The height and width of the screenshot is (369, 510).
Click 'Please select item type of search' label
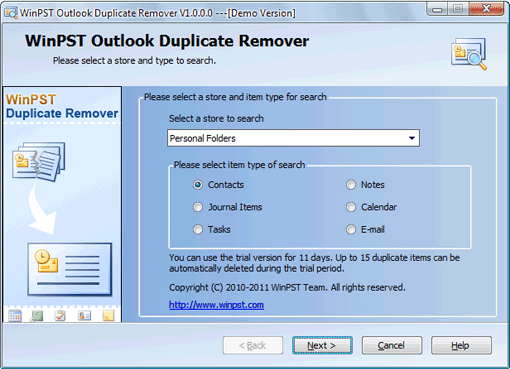[x=239, y=165]
